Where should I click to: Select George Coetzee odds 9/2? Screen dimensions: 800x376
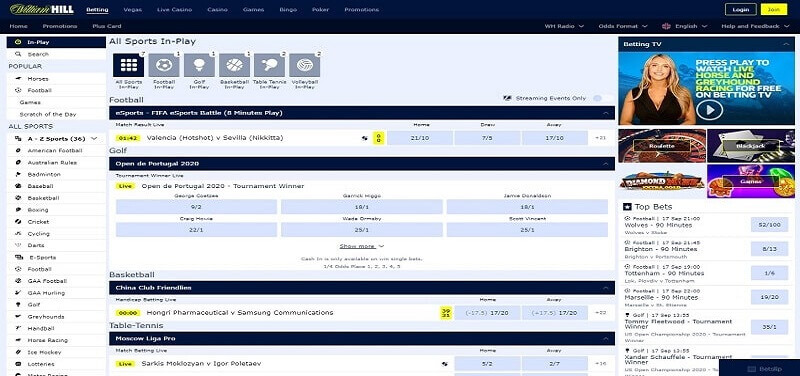pos(196,207)
